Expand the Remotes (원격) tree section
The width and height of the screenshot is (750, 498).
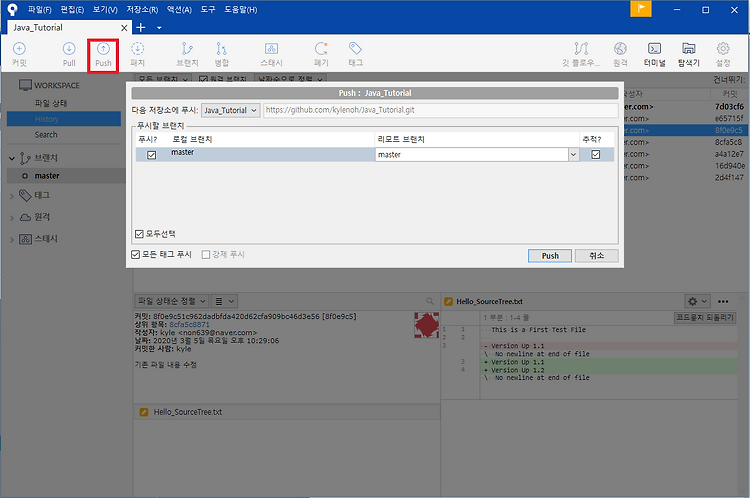12,218
